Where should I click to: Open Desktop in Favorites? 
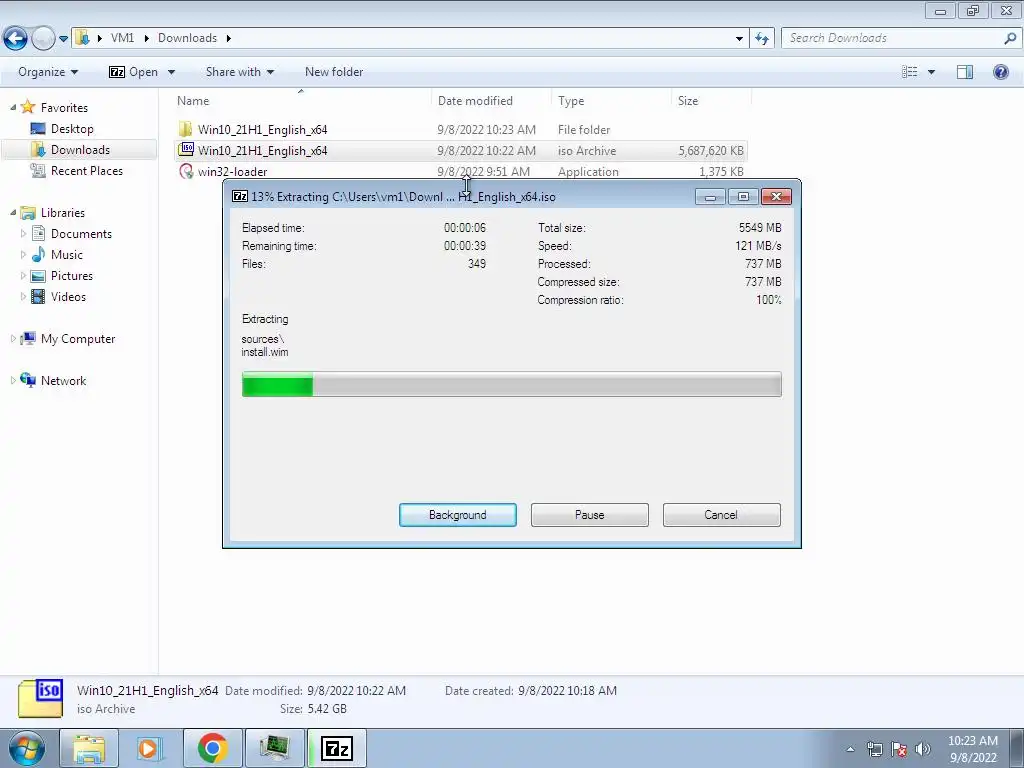72,129
